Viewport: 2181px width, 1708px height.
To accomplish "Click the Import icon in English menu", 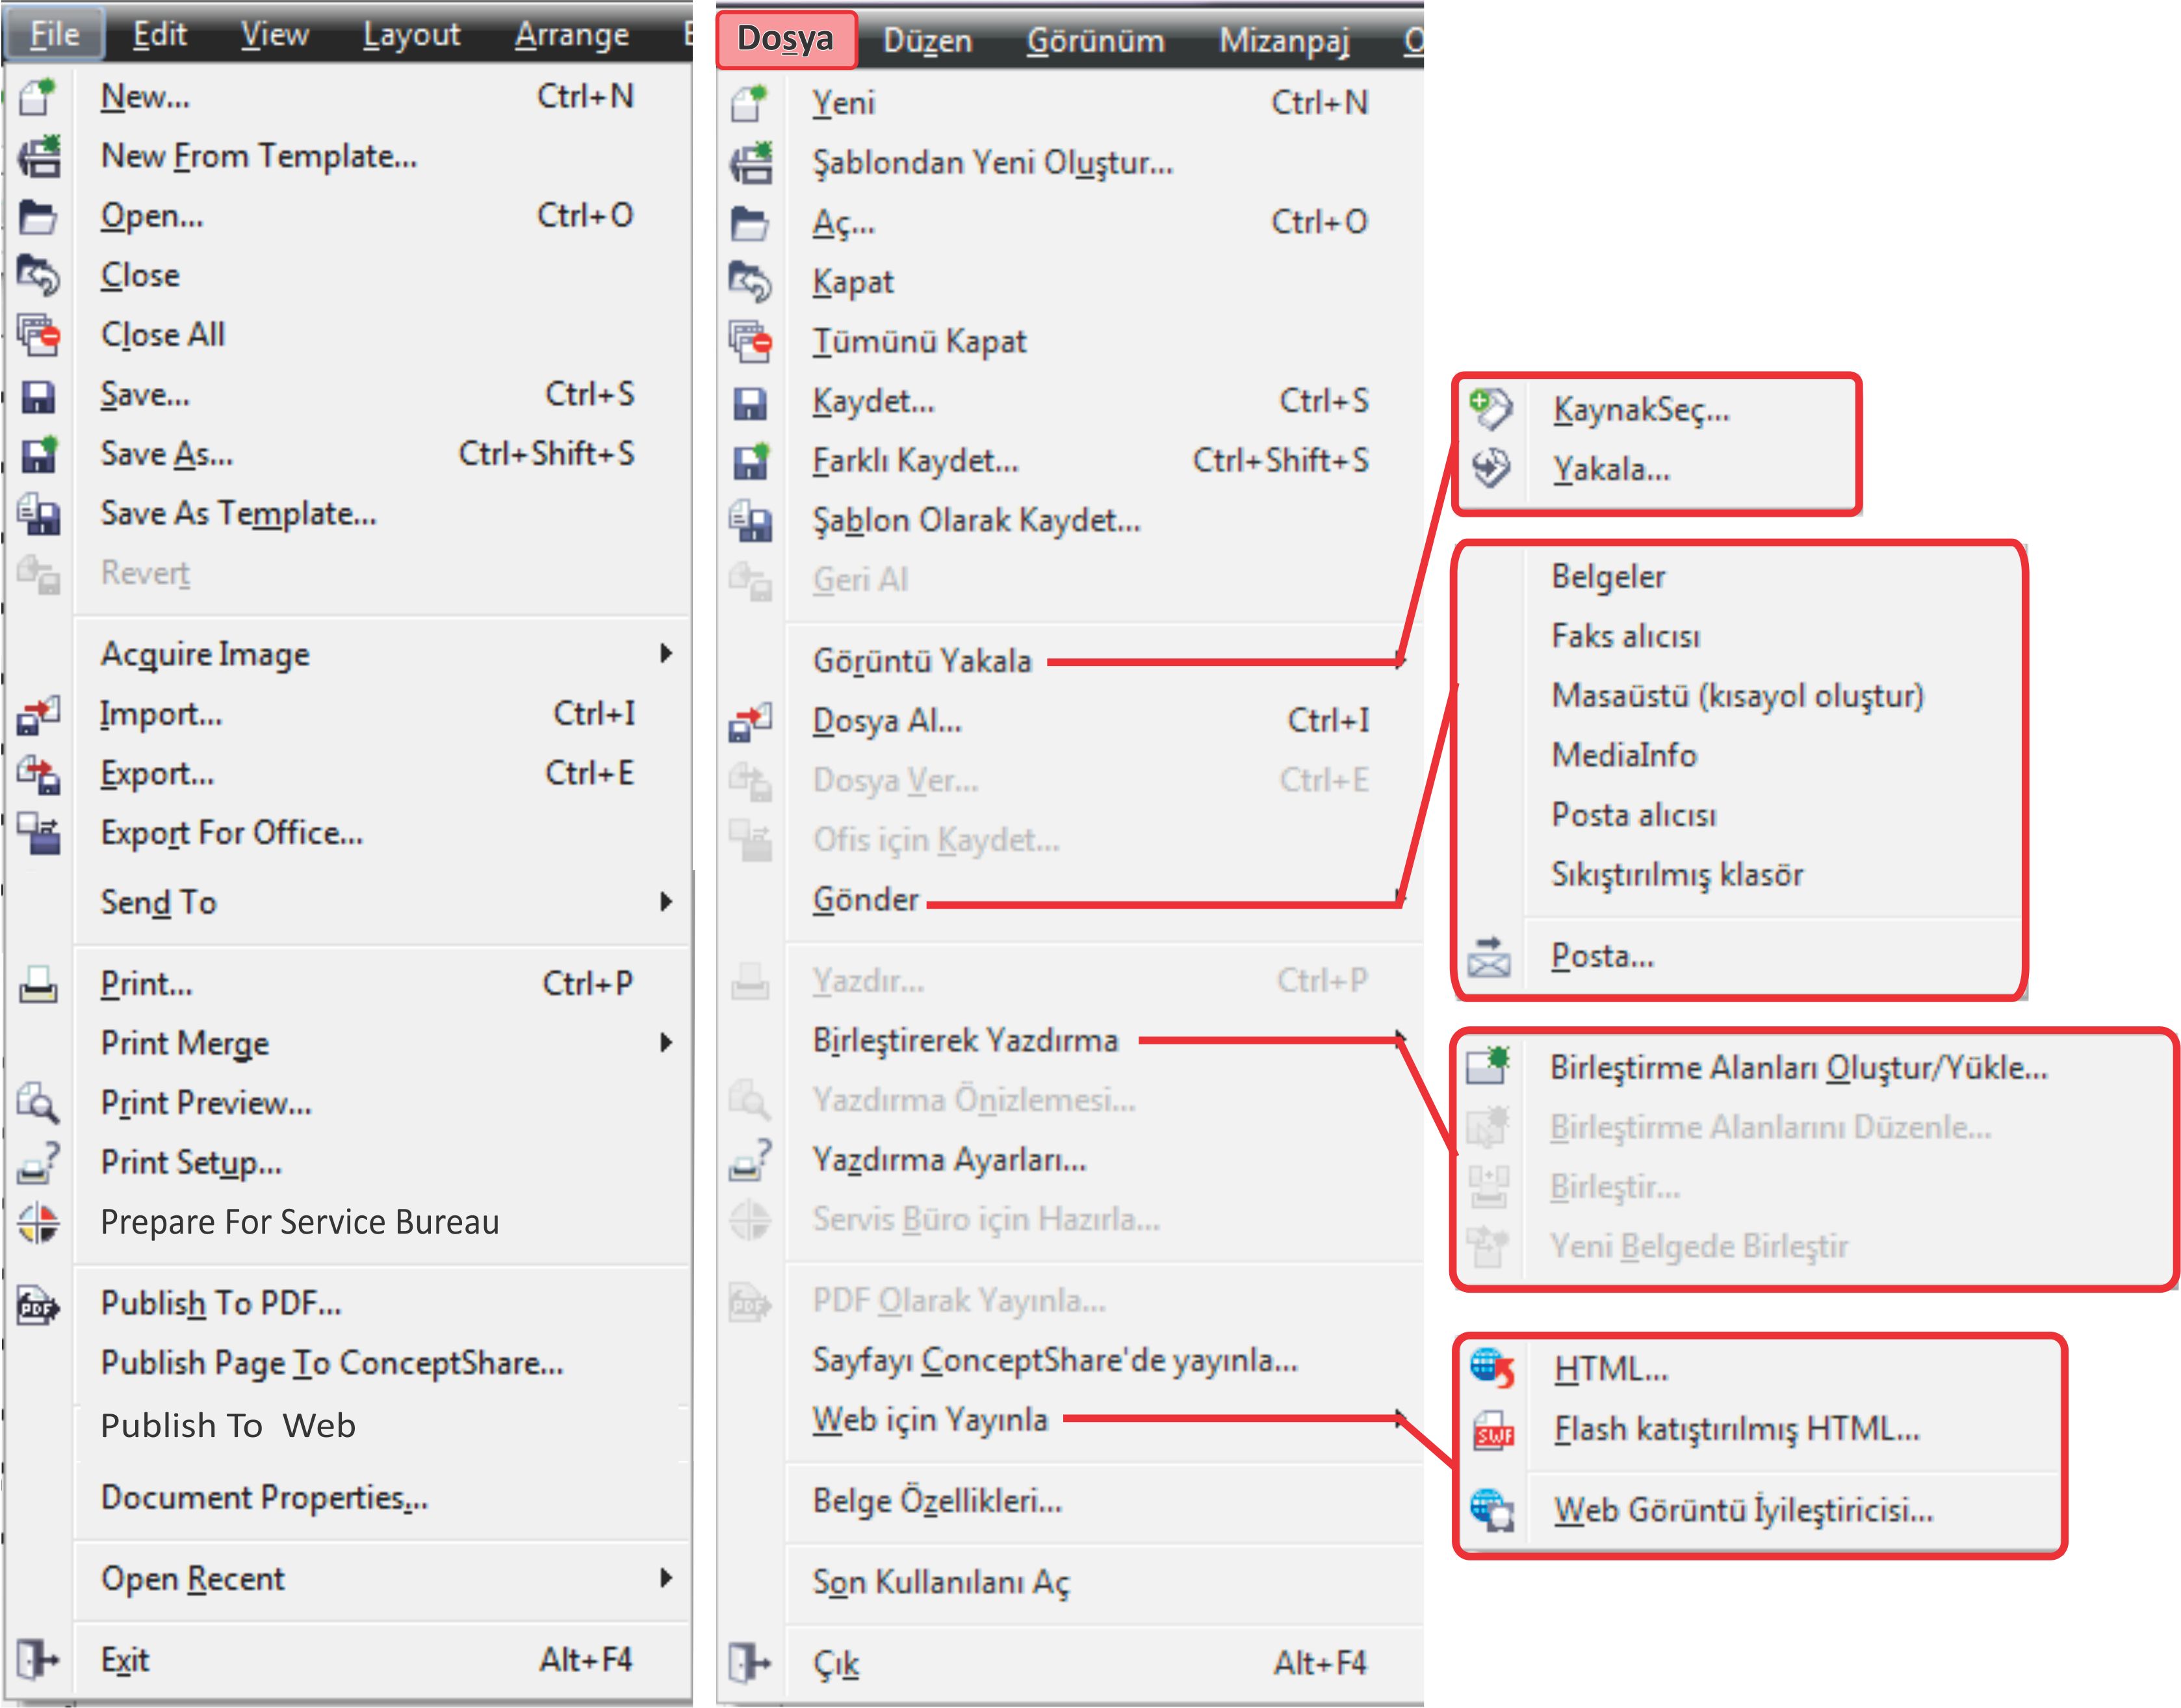I will 39,715.
